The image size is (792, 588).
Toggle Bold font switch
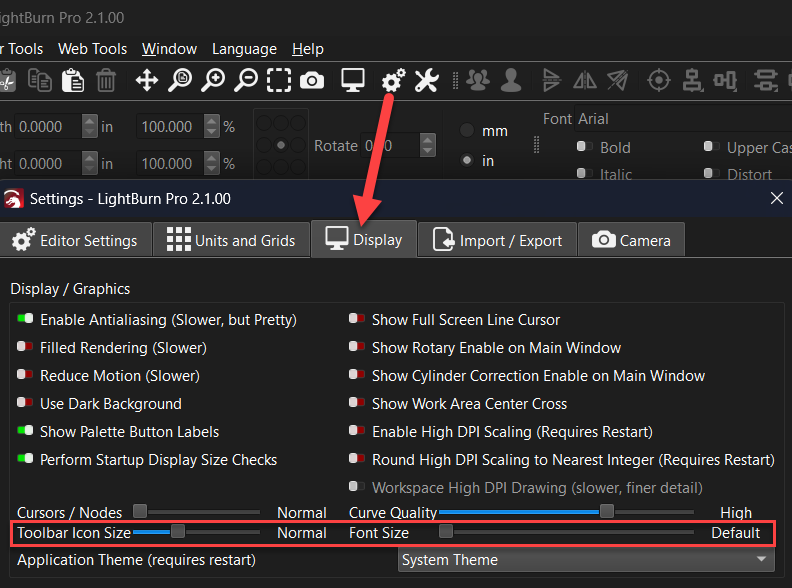(584, 146)
